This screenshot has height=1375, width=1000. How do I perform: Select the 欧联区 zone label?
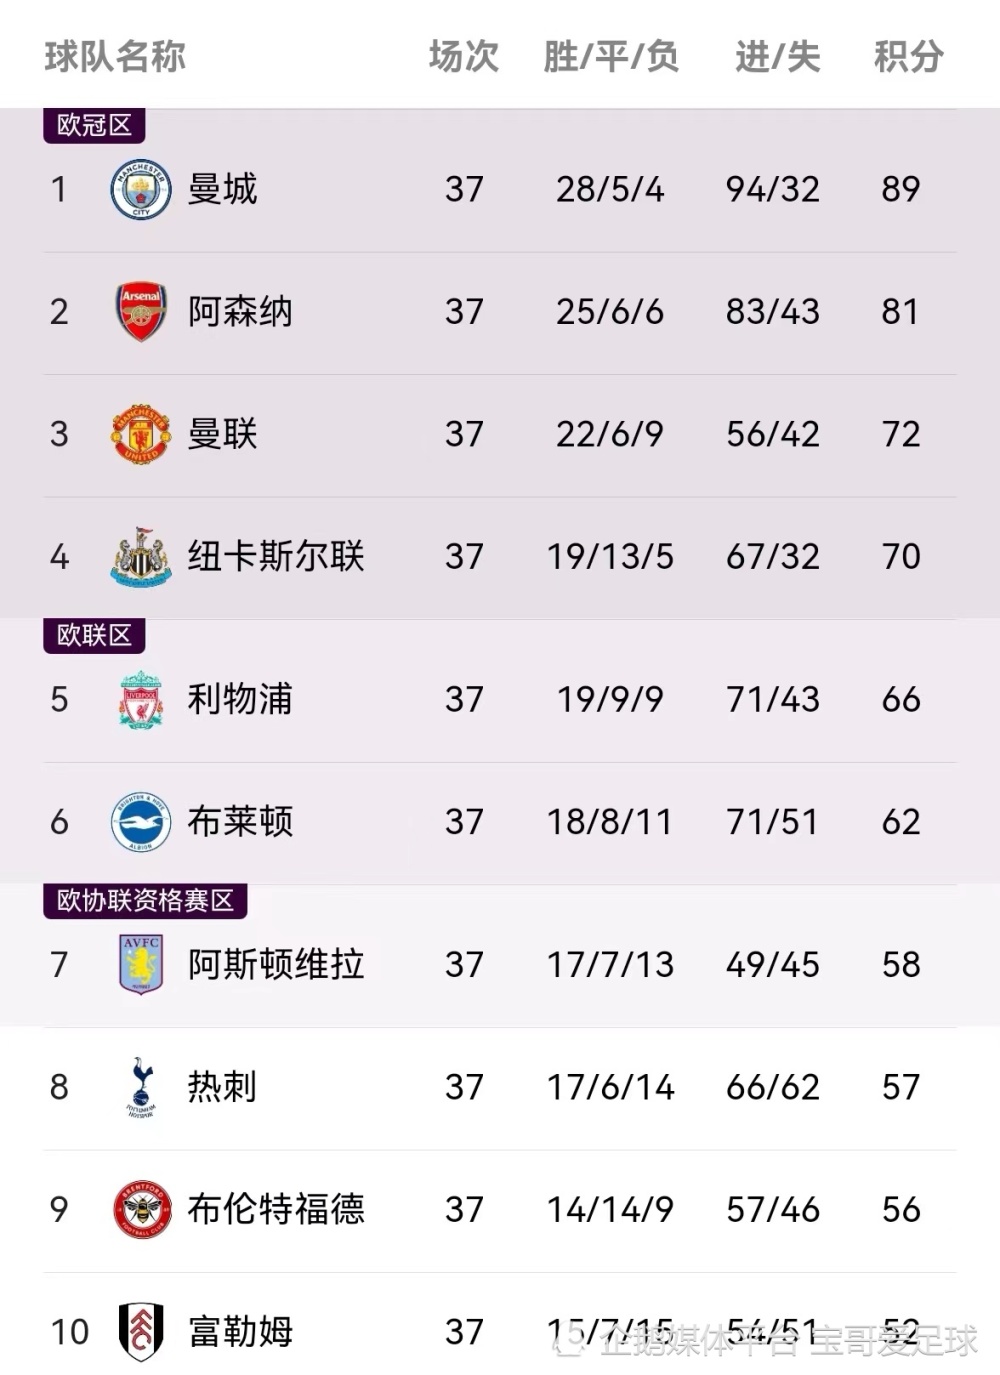[94, 635]
